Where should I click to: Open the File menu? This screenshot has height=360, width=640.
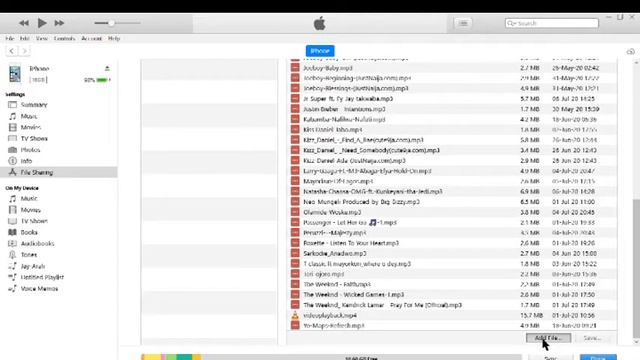tap(10, 38)
